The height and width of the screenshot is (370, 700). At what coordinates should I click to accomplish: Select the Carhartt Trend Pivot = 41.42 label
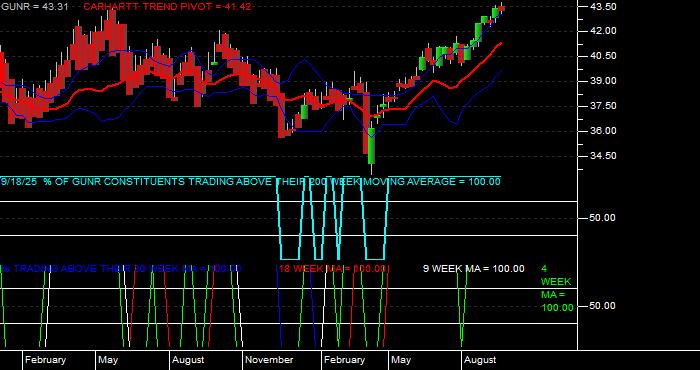click(x=167, y=7)
